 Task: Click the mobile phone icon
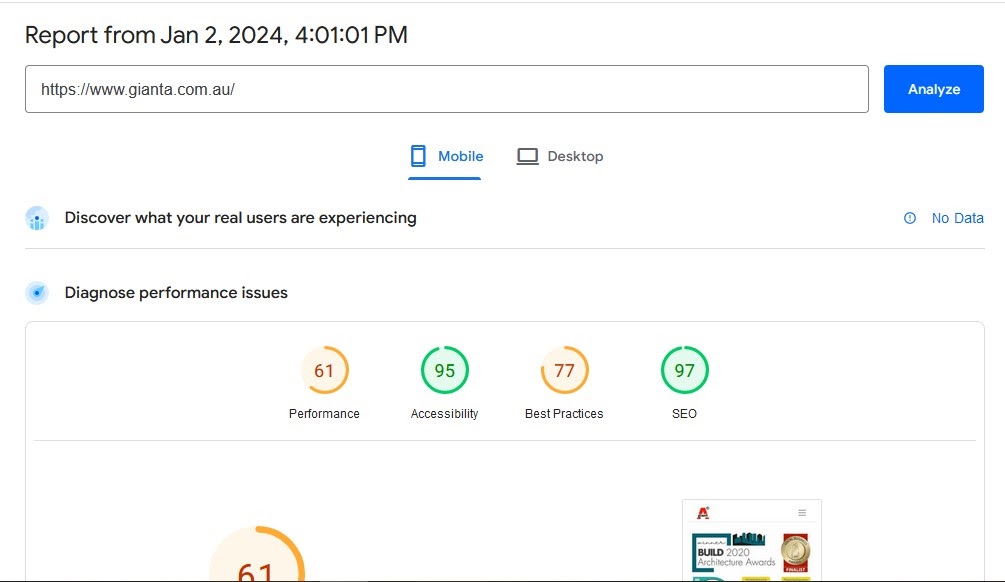[418, 156]
